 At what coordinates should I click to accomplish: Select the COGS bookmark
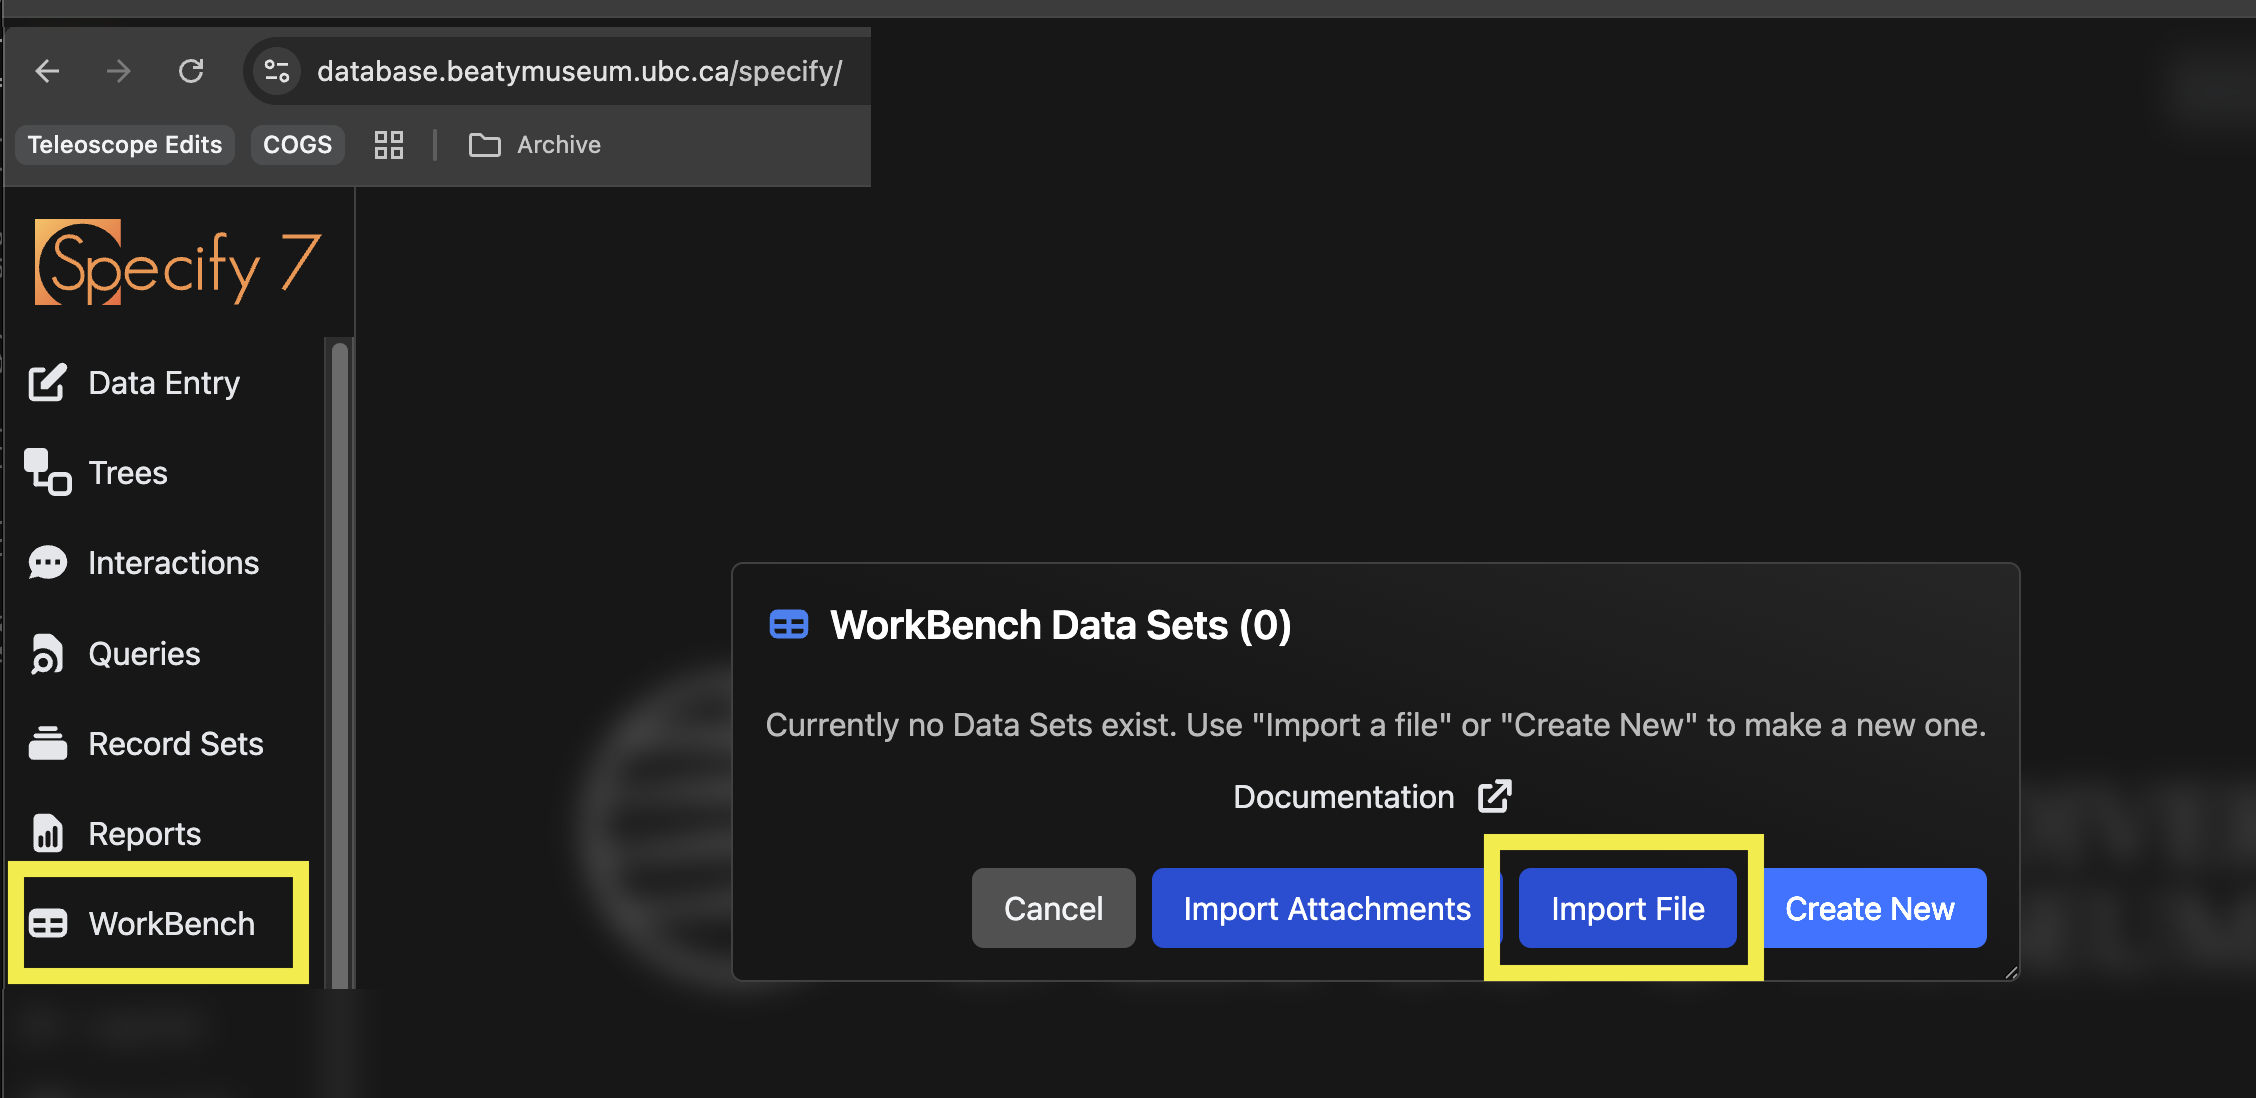(x=297, y=145)
